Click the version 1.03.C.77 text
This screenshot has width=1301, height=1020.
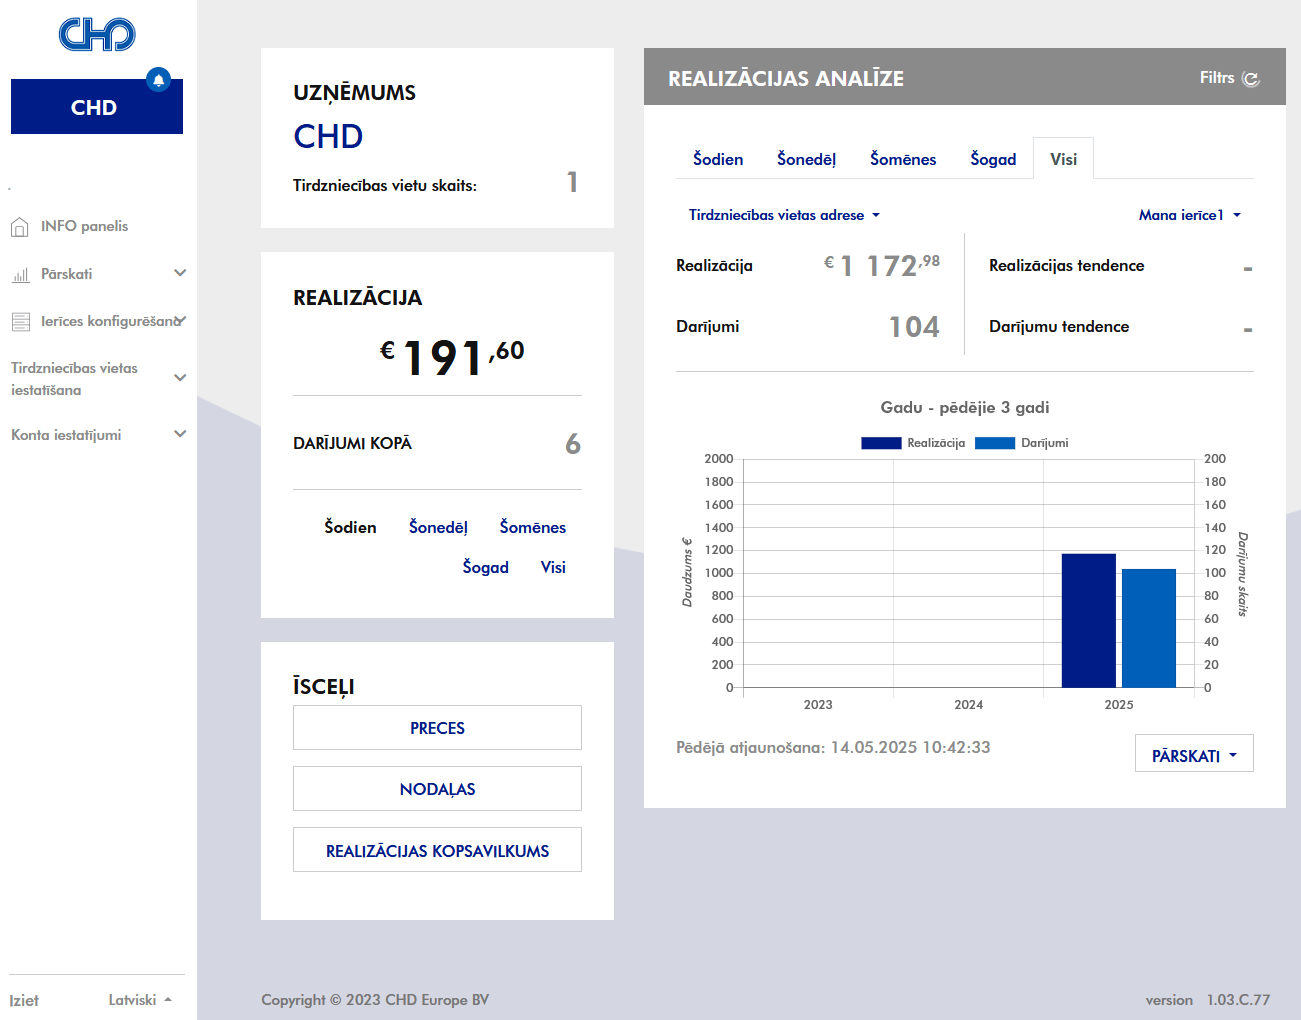point(1208,1000)
